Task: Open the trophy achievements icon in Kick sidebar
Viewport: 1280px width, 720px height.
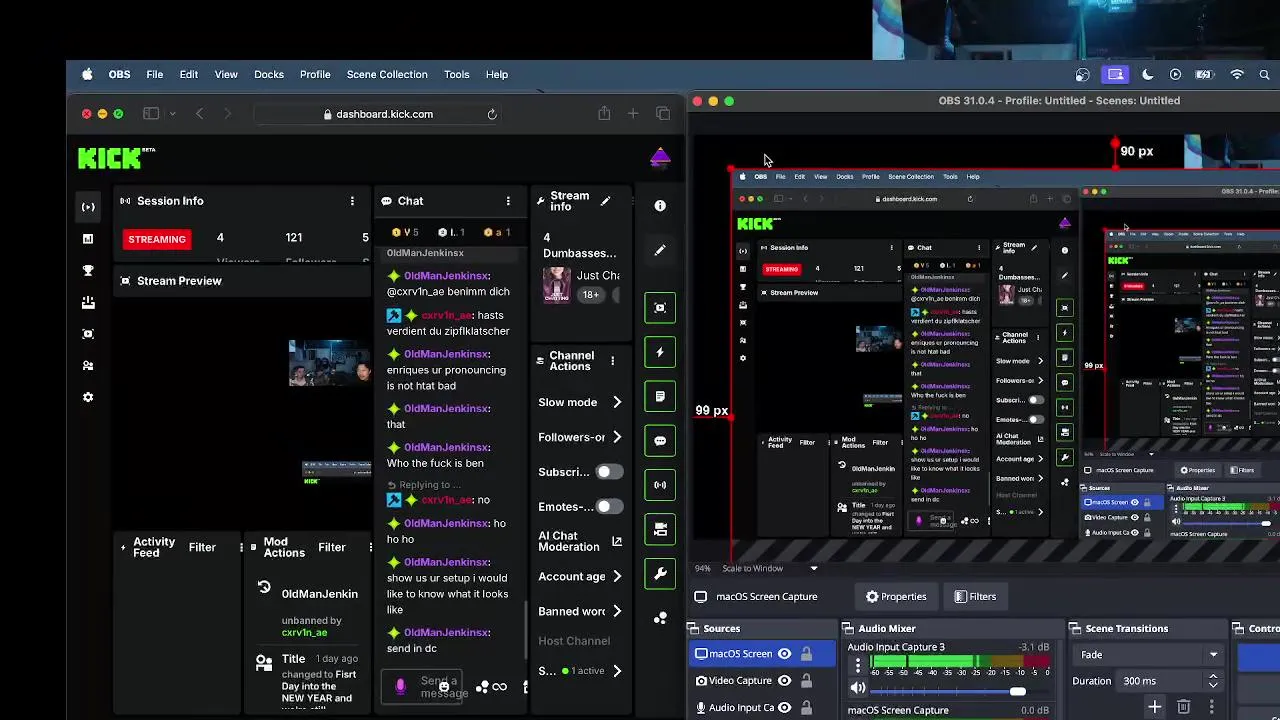Action: [x=88, y=270]
